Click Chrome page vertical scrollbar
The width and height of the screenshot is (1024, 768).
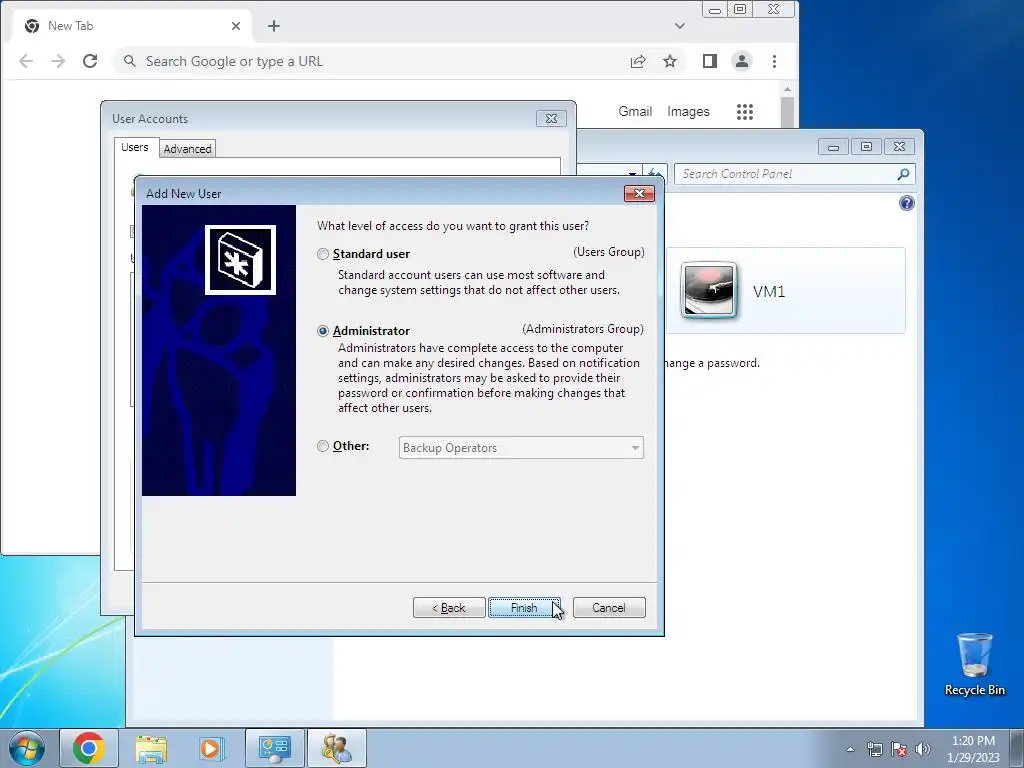[788, 111]
